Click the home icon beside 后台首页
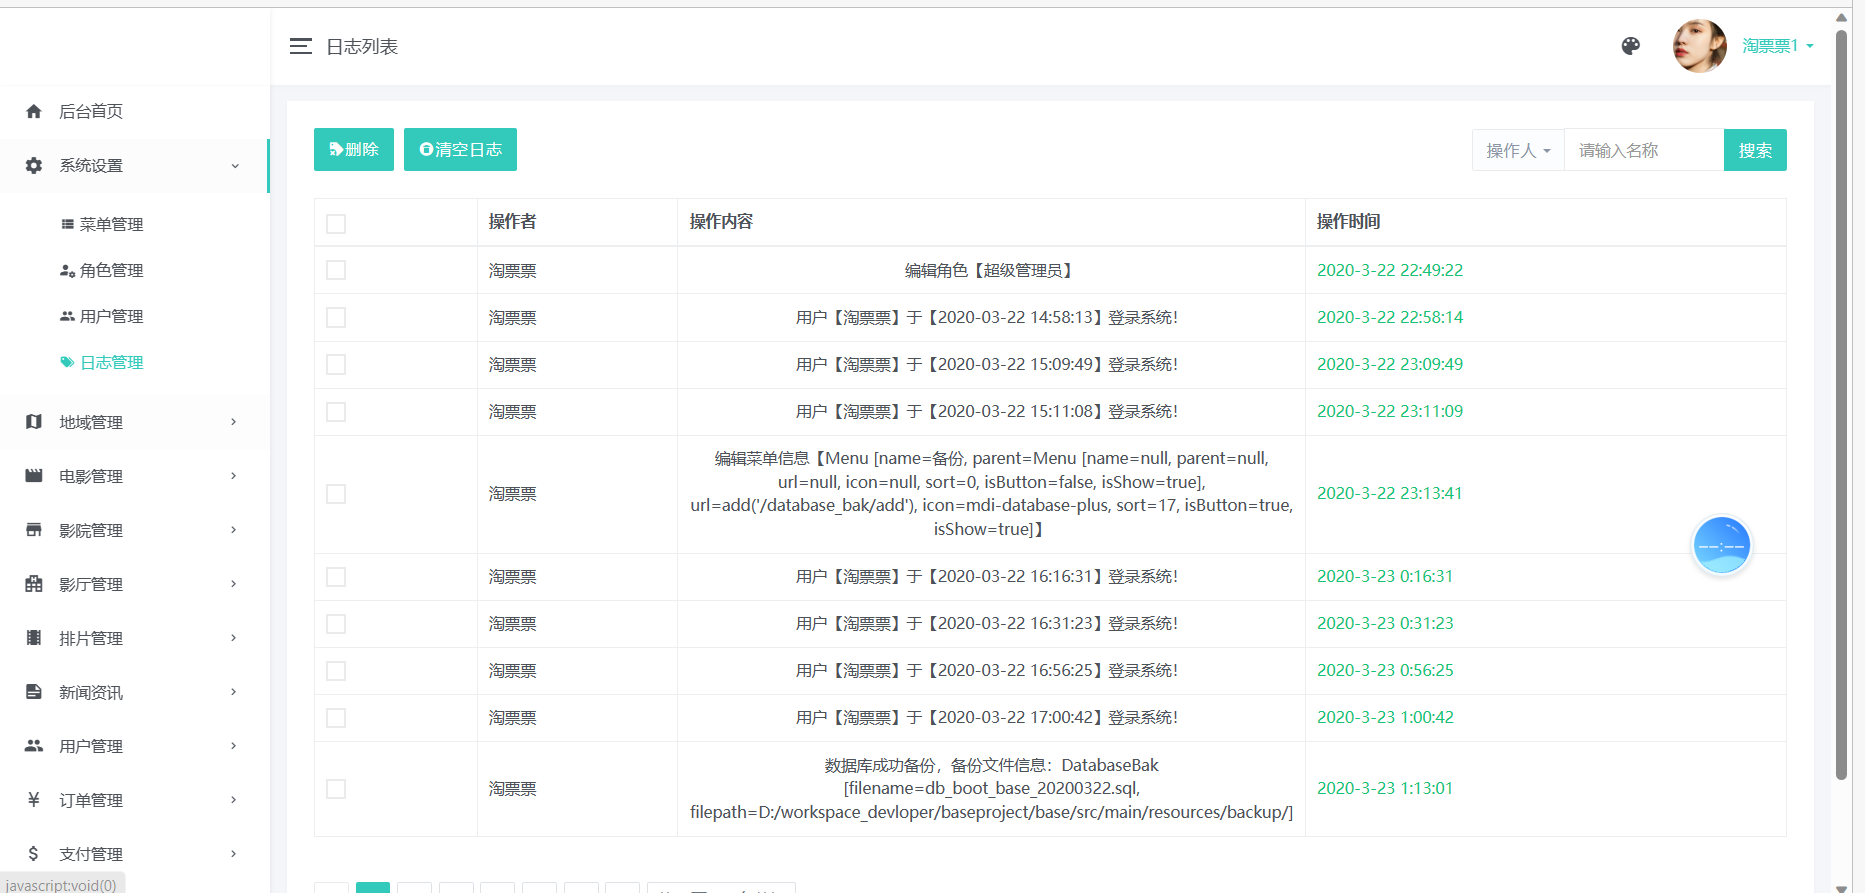 click(34, 111)
